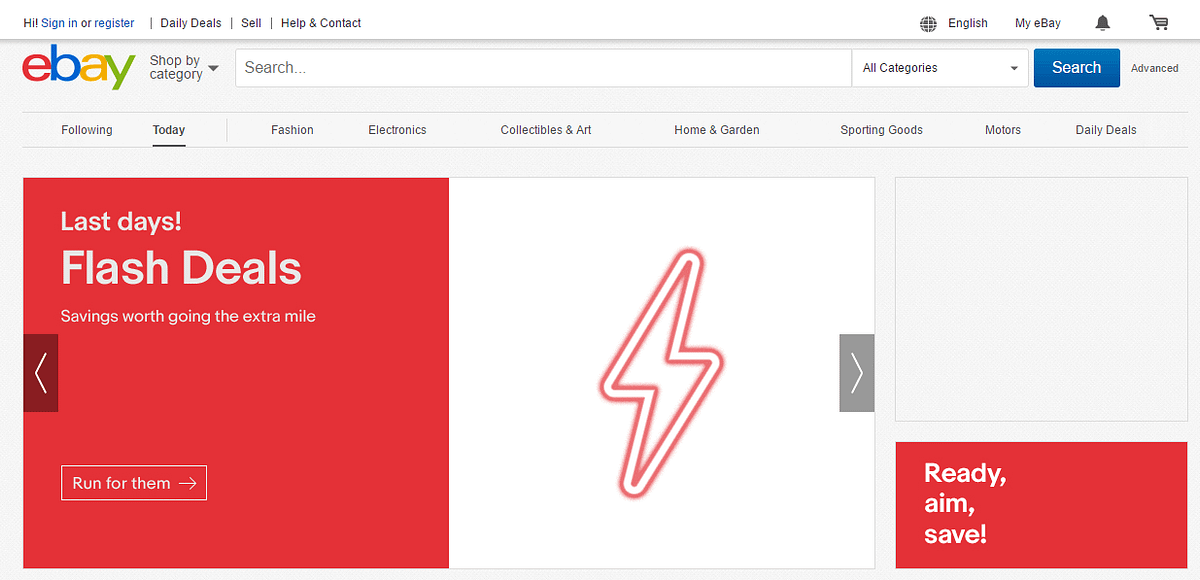Select the Today tab

pos(168,130)
